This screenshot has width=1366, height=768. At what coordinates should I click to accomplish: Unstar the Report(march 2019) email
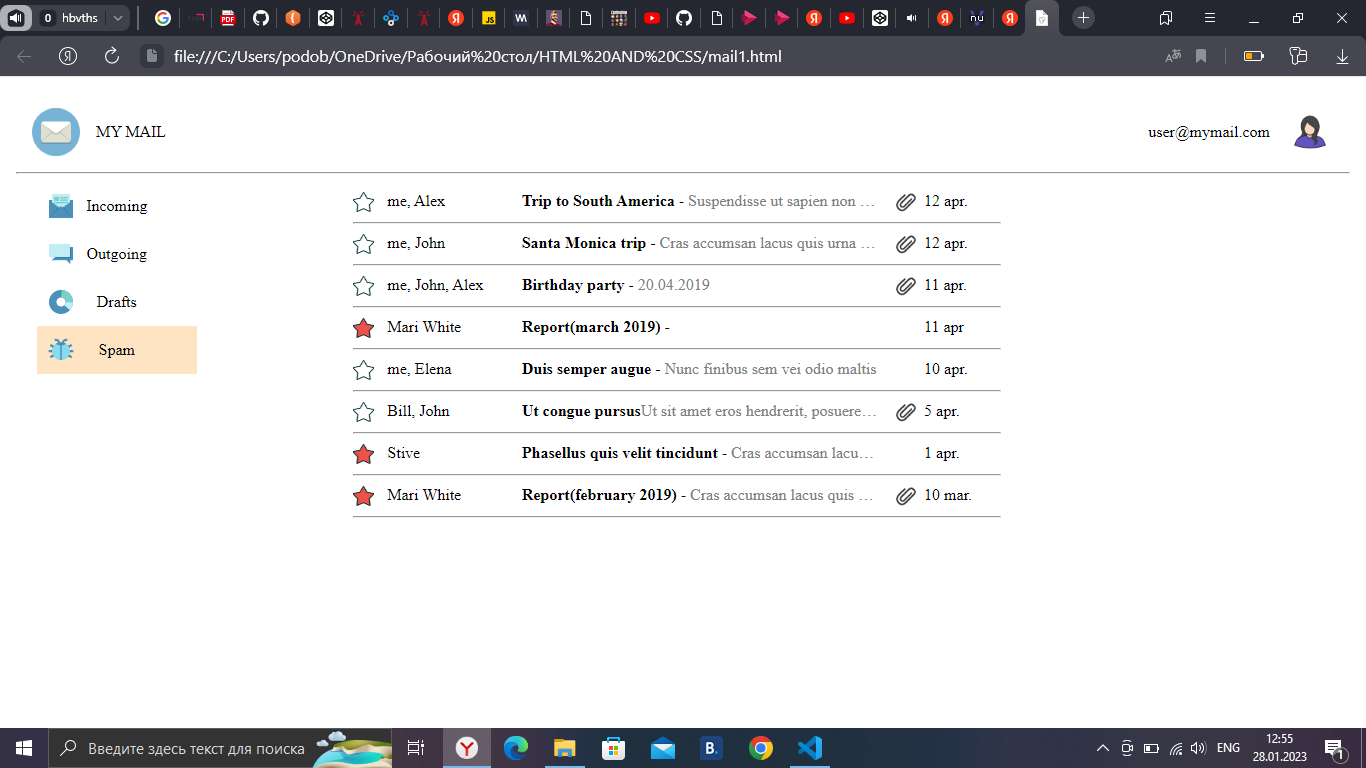point(363,327)
